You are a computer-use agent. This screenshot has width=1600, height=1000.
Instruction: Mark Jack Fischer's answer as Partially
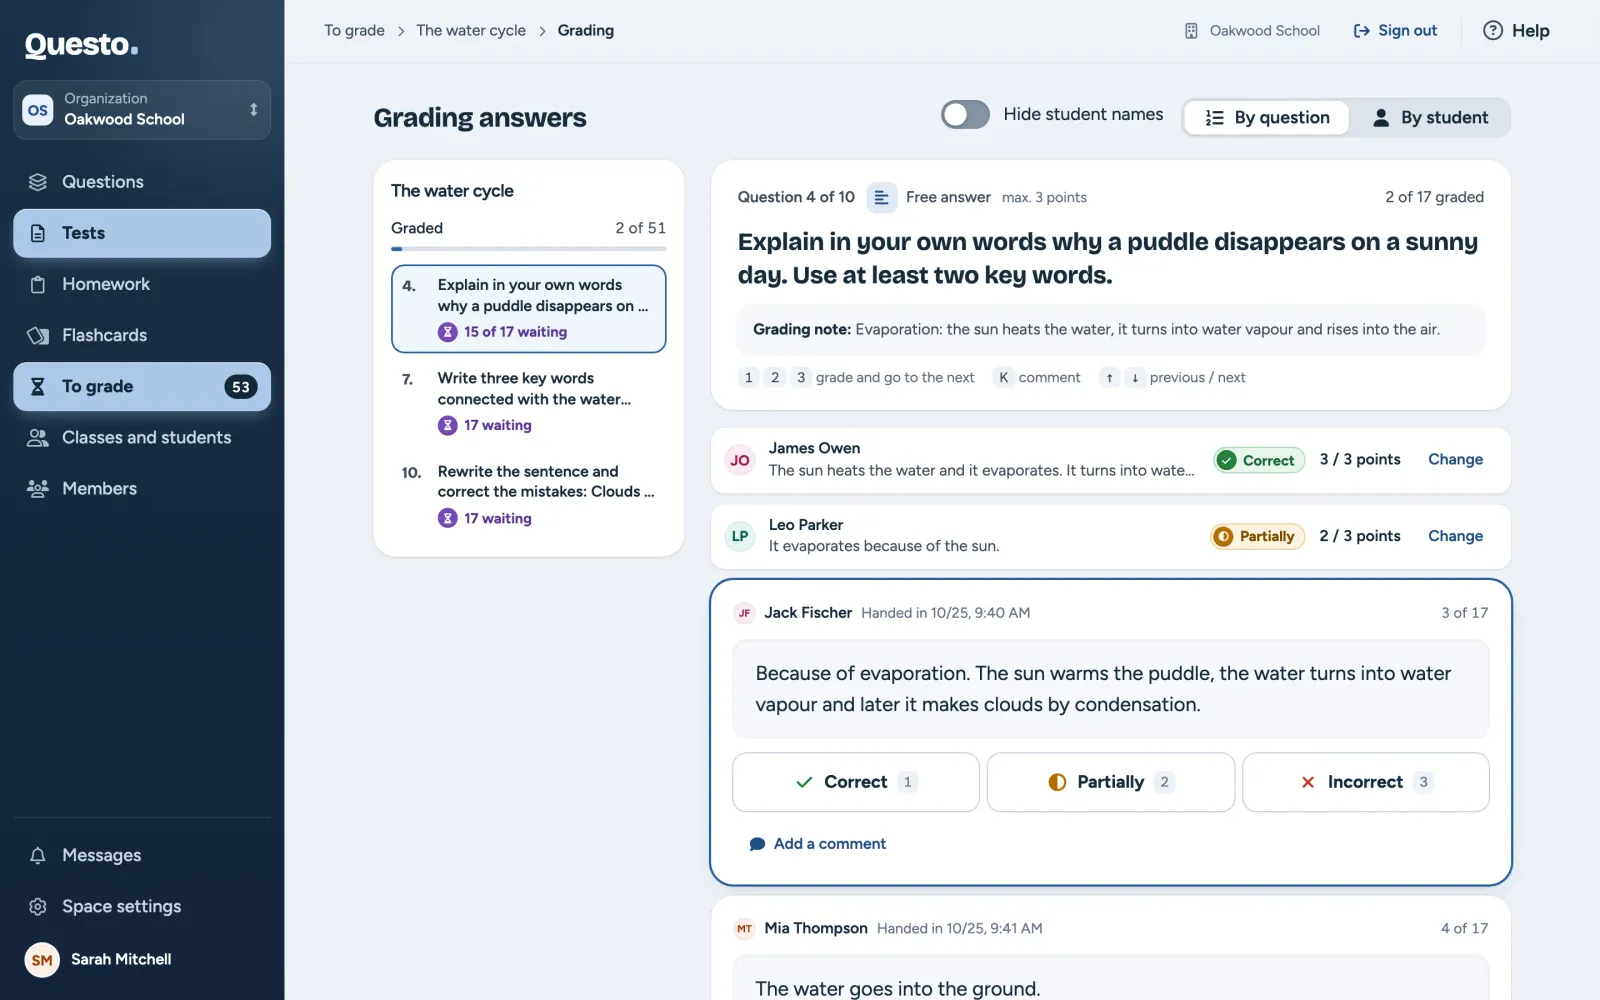click(x=1110, y=782)
